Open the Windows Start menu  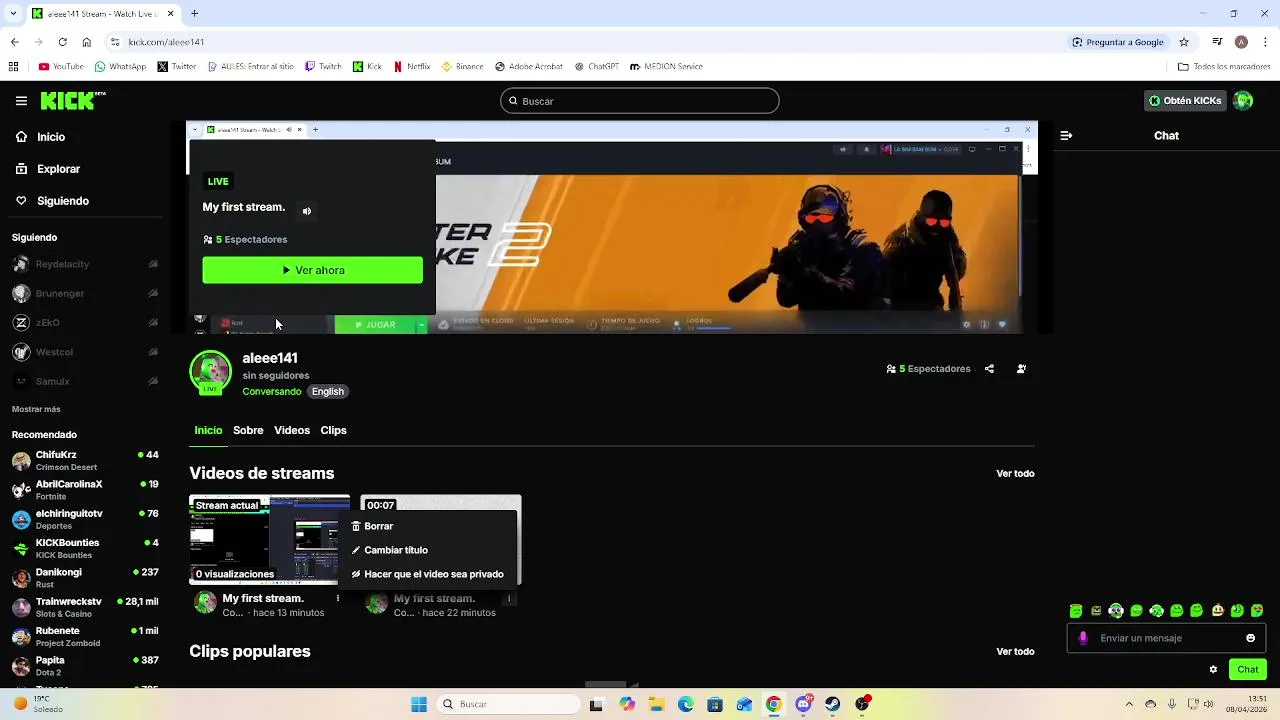pyautogui.click(x=419, y=704)
